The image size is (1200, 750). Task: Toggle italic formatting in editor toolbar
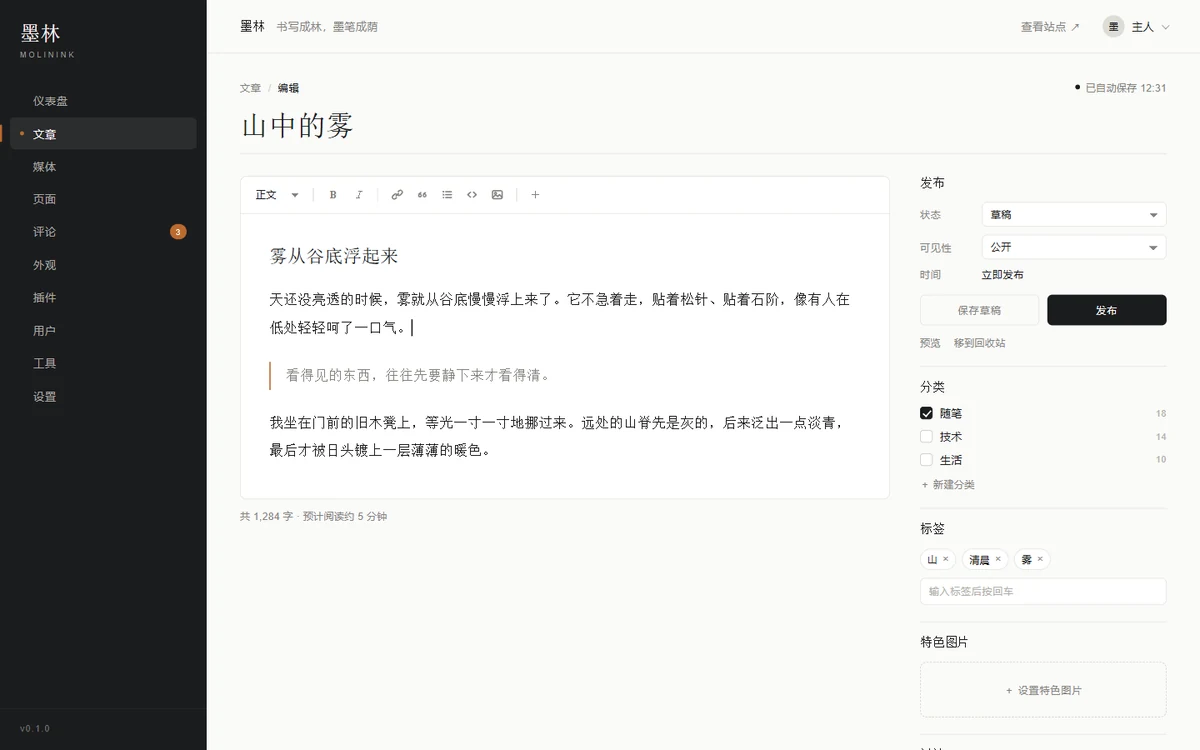(x=359, y=195)
